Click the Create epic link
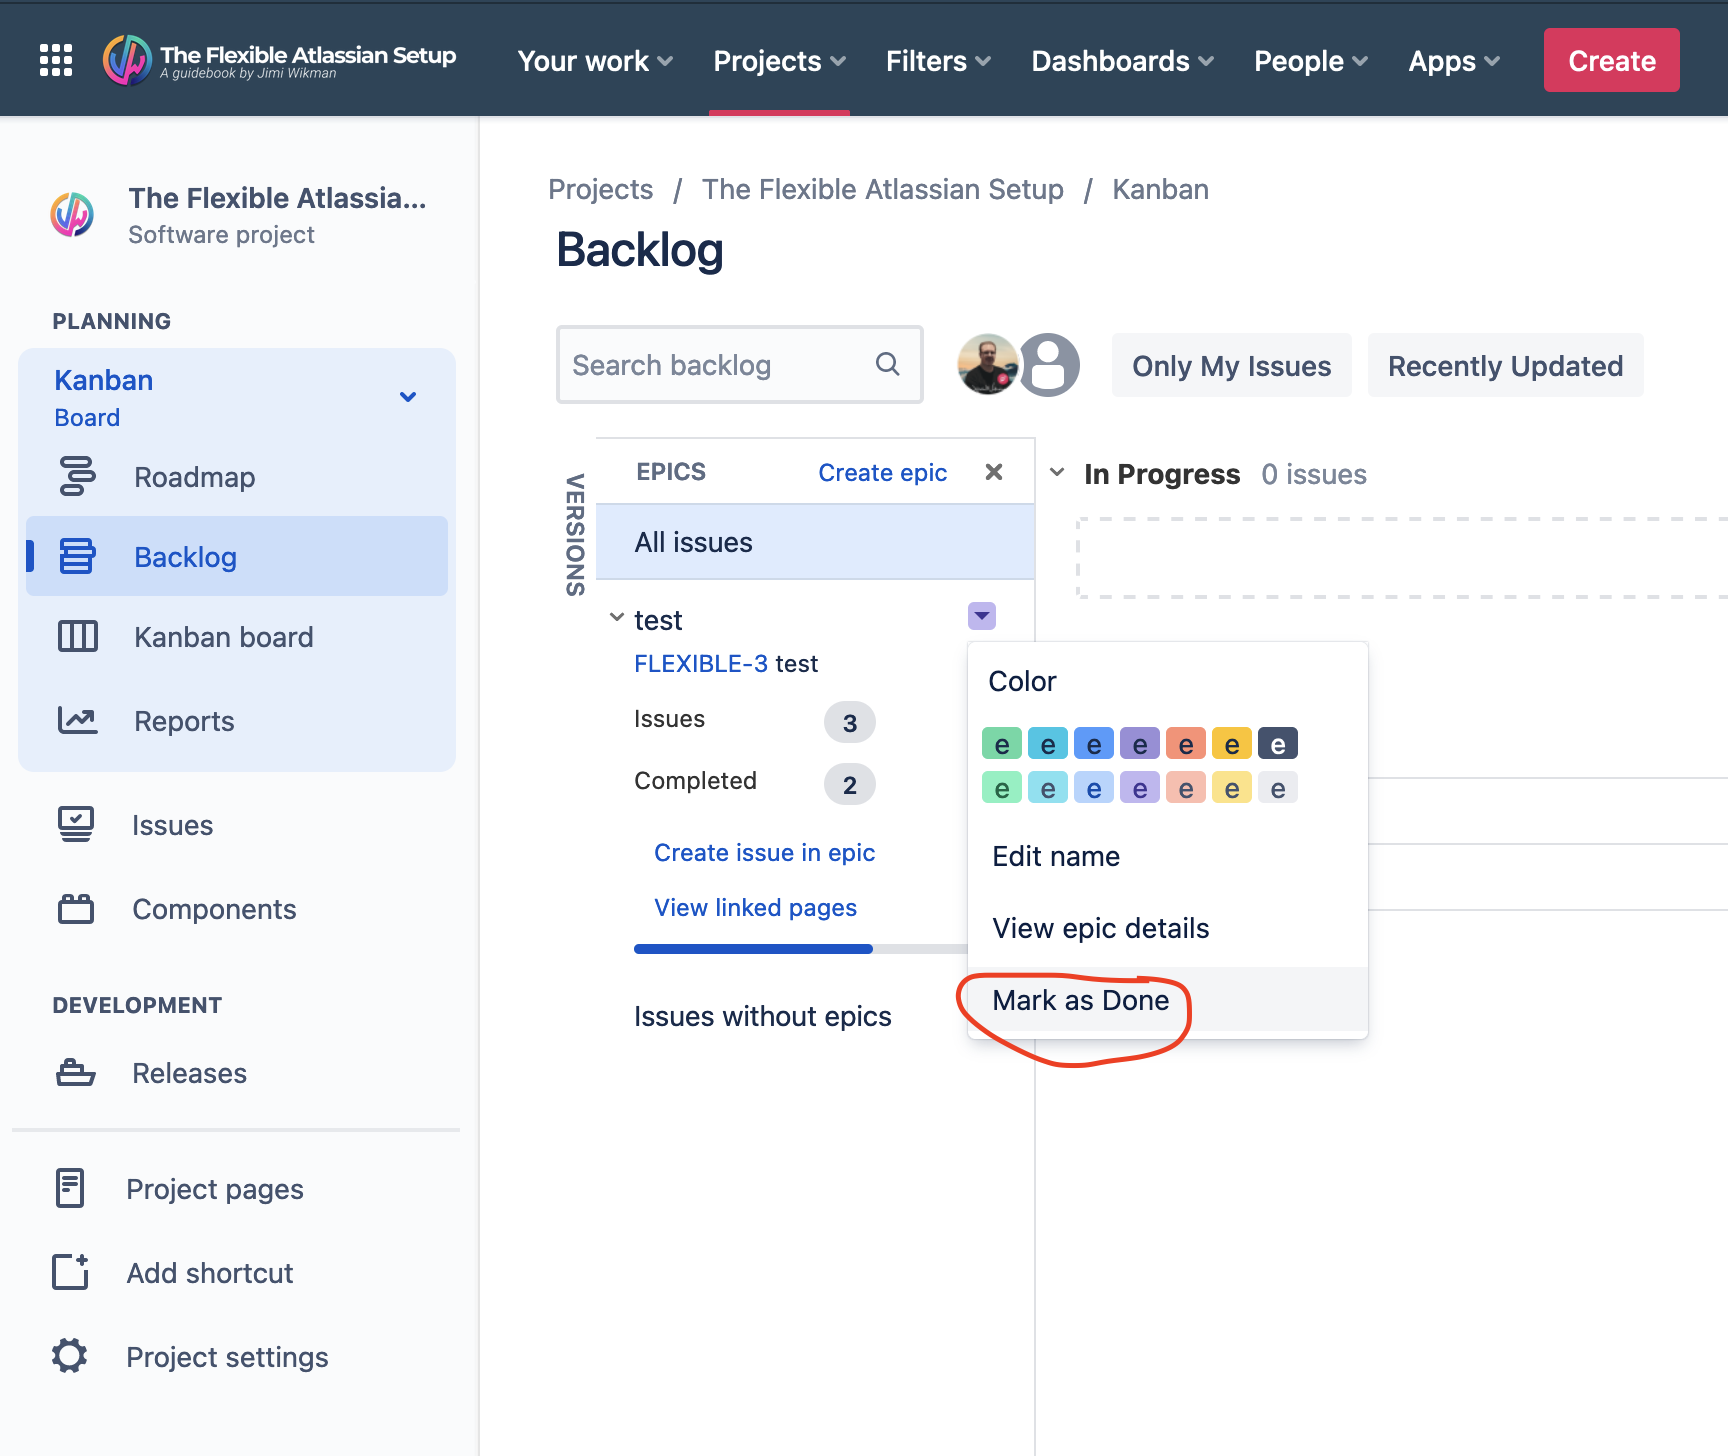 pyautogui.click(x=883, y=472)
